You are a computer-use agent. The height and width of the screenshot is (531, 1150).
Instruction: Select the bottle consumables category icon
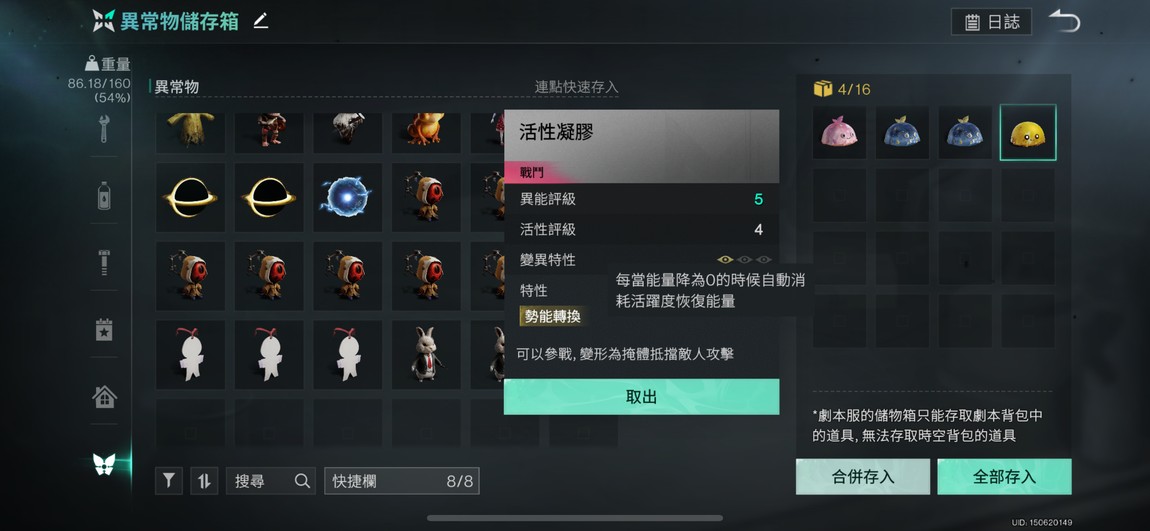[x=104, y=196]
